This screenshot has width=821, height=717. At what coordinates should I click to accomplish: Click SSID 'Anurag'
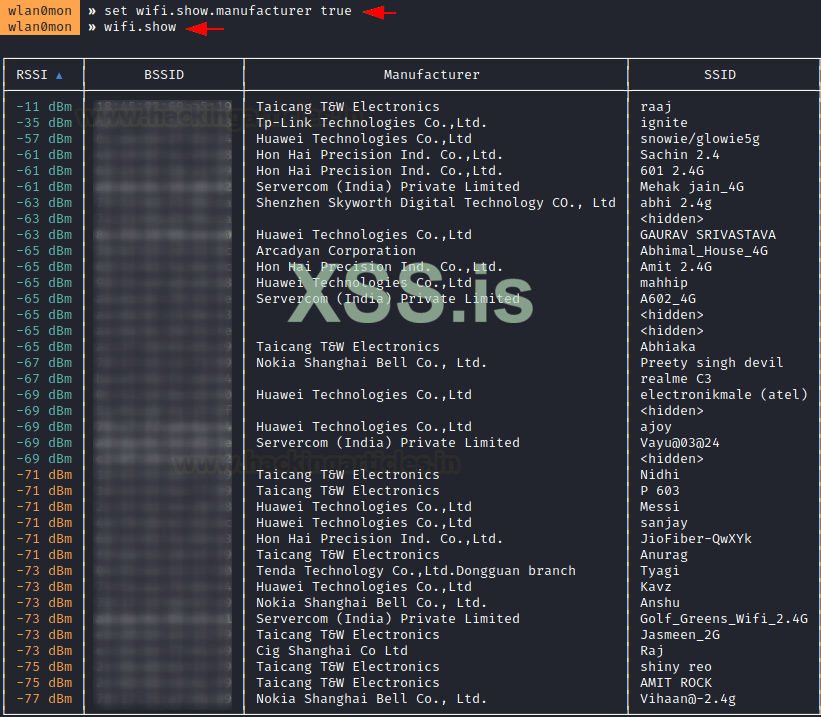click(664, 555)
